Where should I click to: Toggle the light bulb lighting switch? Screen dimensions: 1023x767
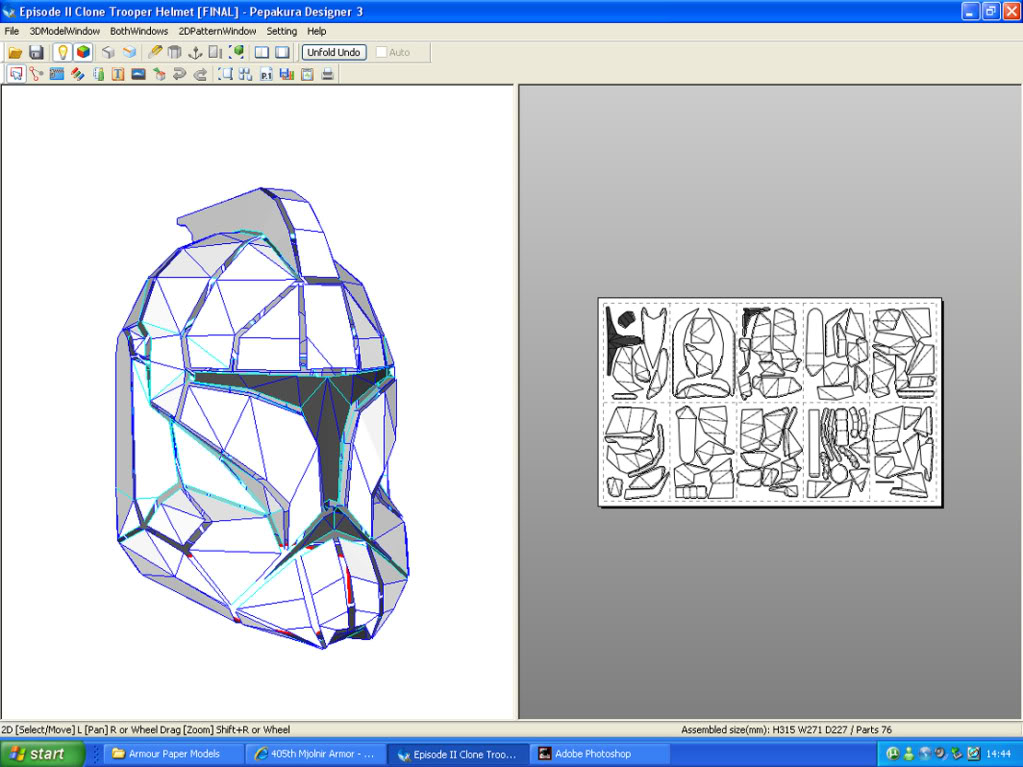click(x=63, y=52)
